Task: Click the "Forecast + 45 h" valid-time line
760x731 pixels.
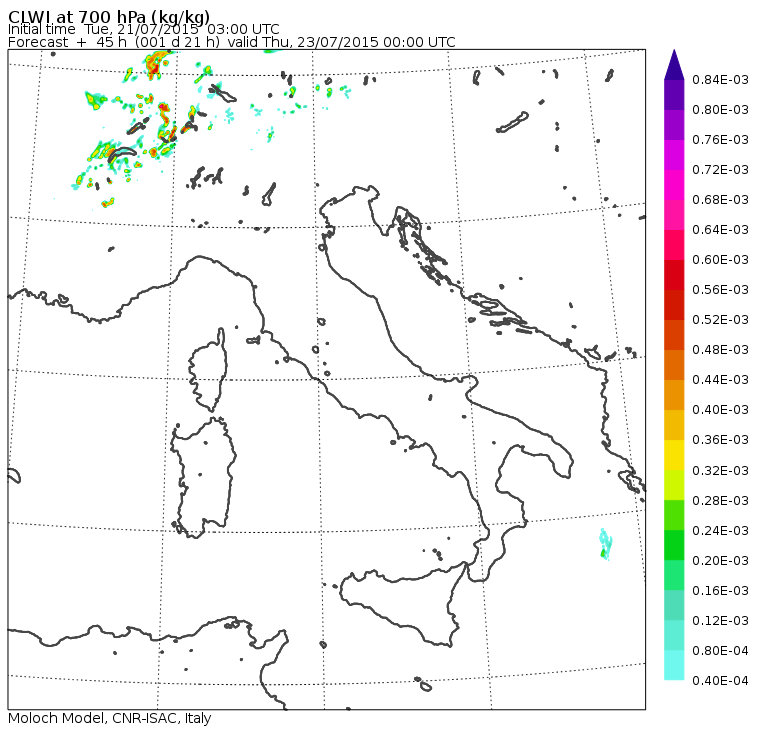Action: (232, 42)
